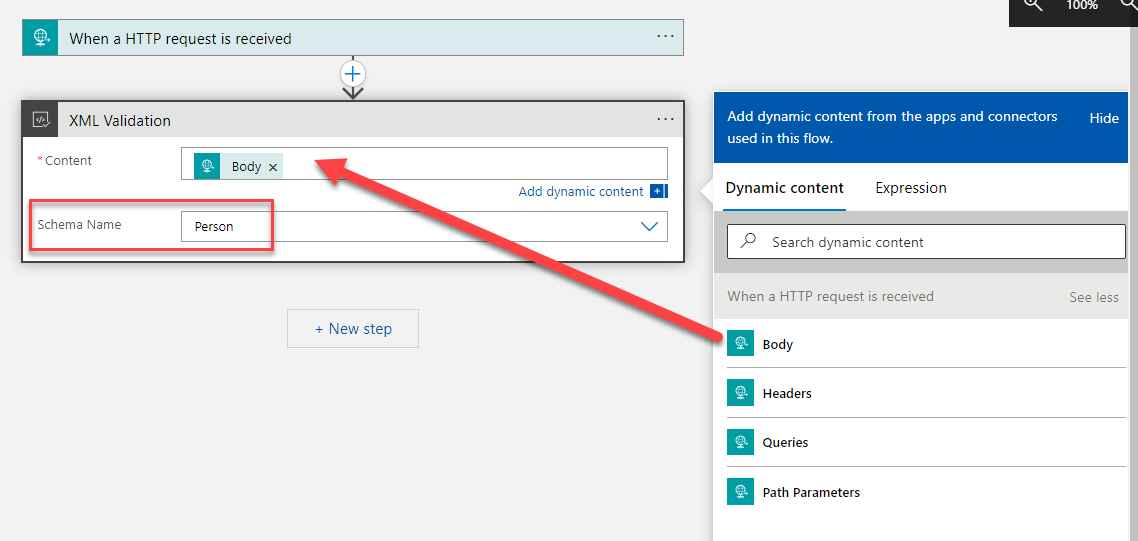Hide the dynamic content panel

[1104, 118]
